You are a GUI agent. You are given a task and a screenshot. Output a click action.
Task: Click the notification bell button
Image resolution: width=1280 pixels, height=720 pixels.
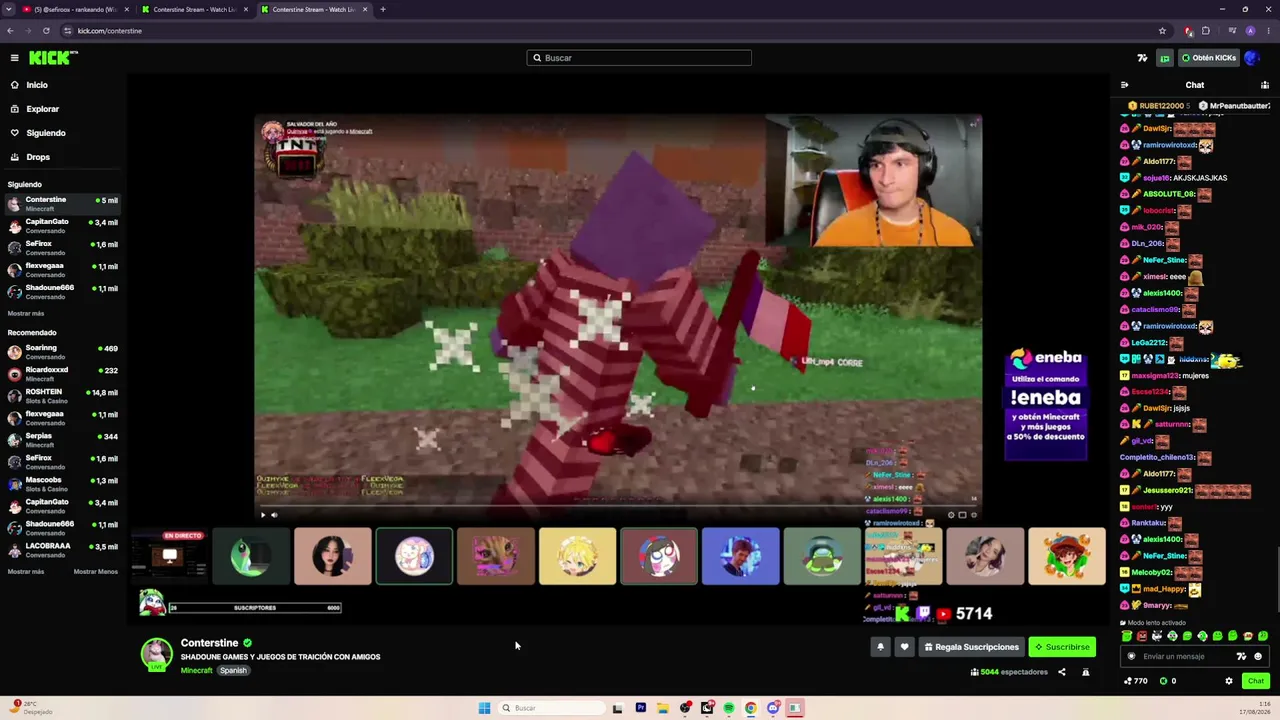pos(880,647)
